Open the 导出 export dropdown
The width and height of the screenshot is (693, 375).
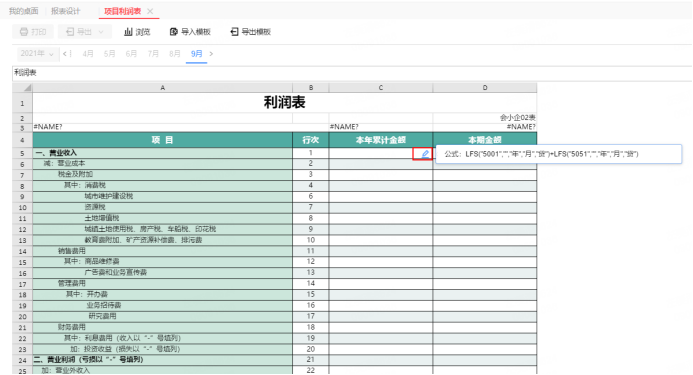(x=84, y=32)
